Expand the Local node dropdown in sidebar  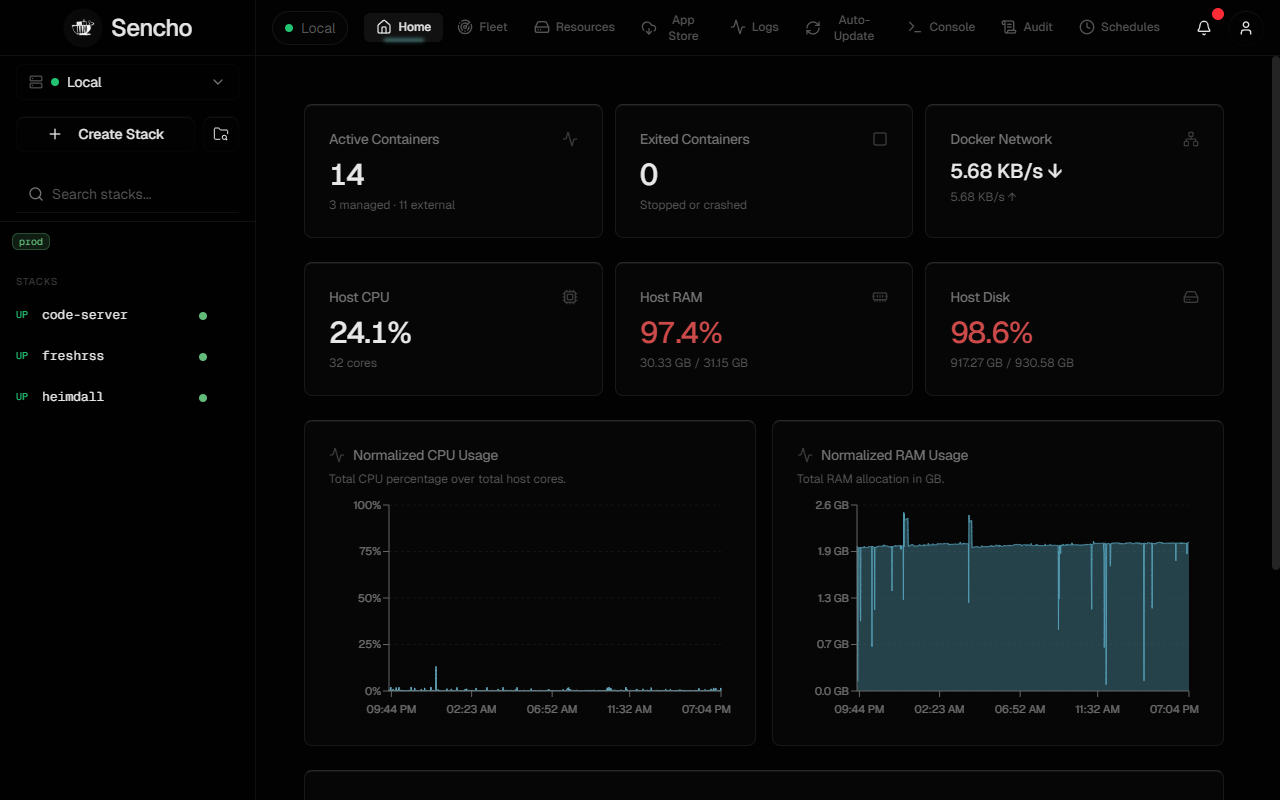click(x=127, y=82)
